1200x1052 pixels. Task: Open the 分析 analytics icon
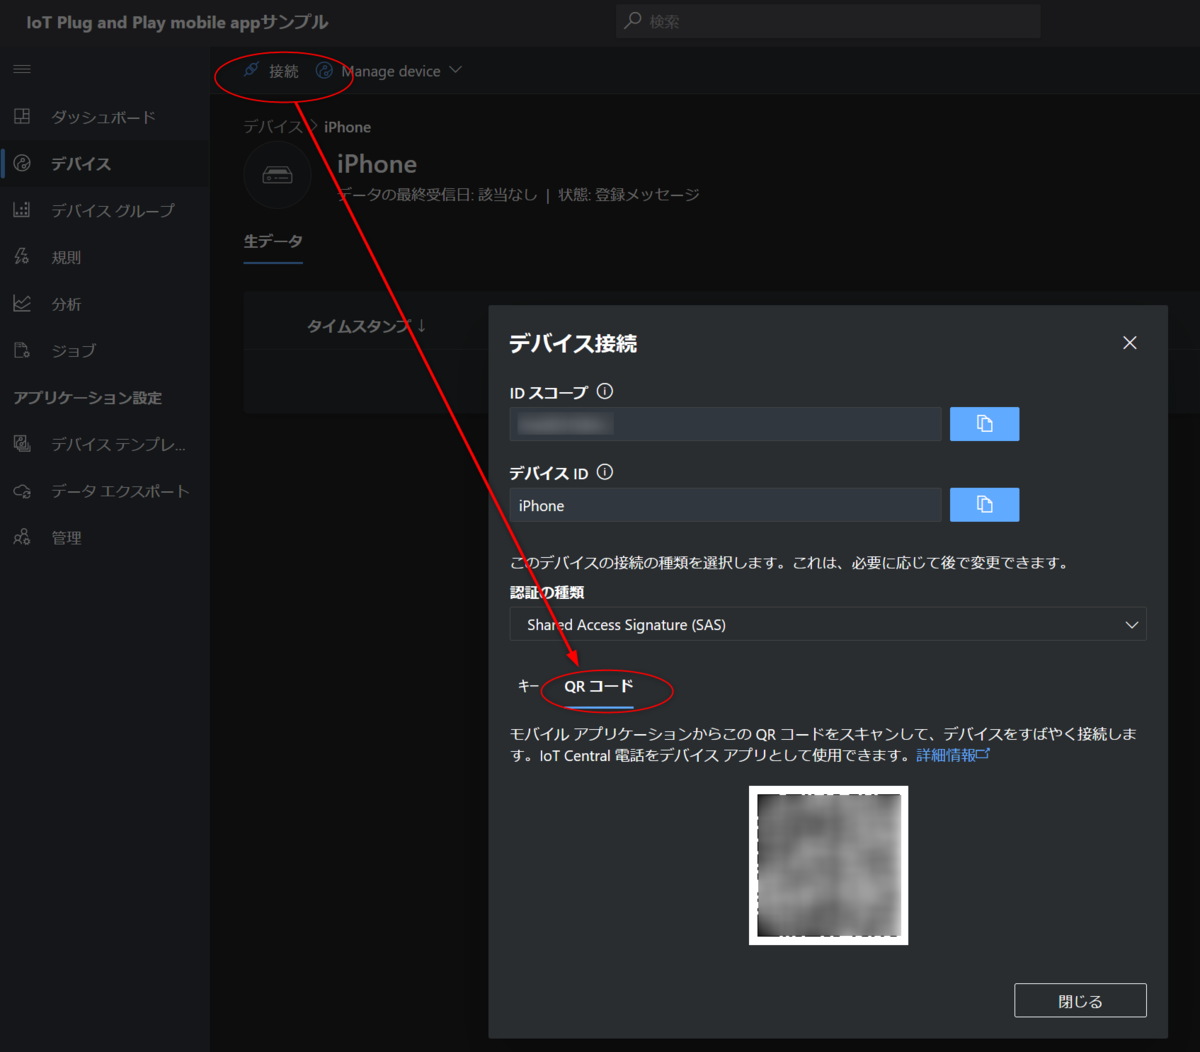pos(22,303)
